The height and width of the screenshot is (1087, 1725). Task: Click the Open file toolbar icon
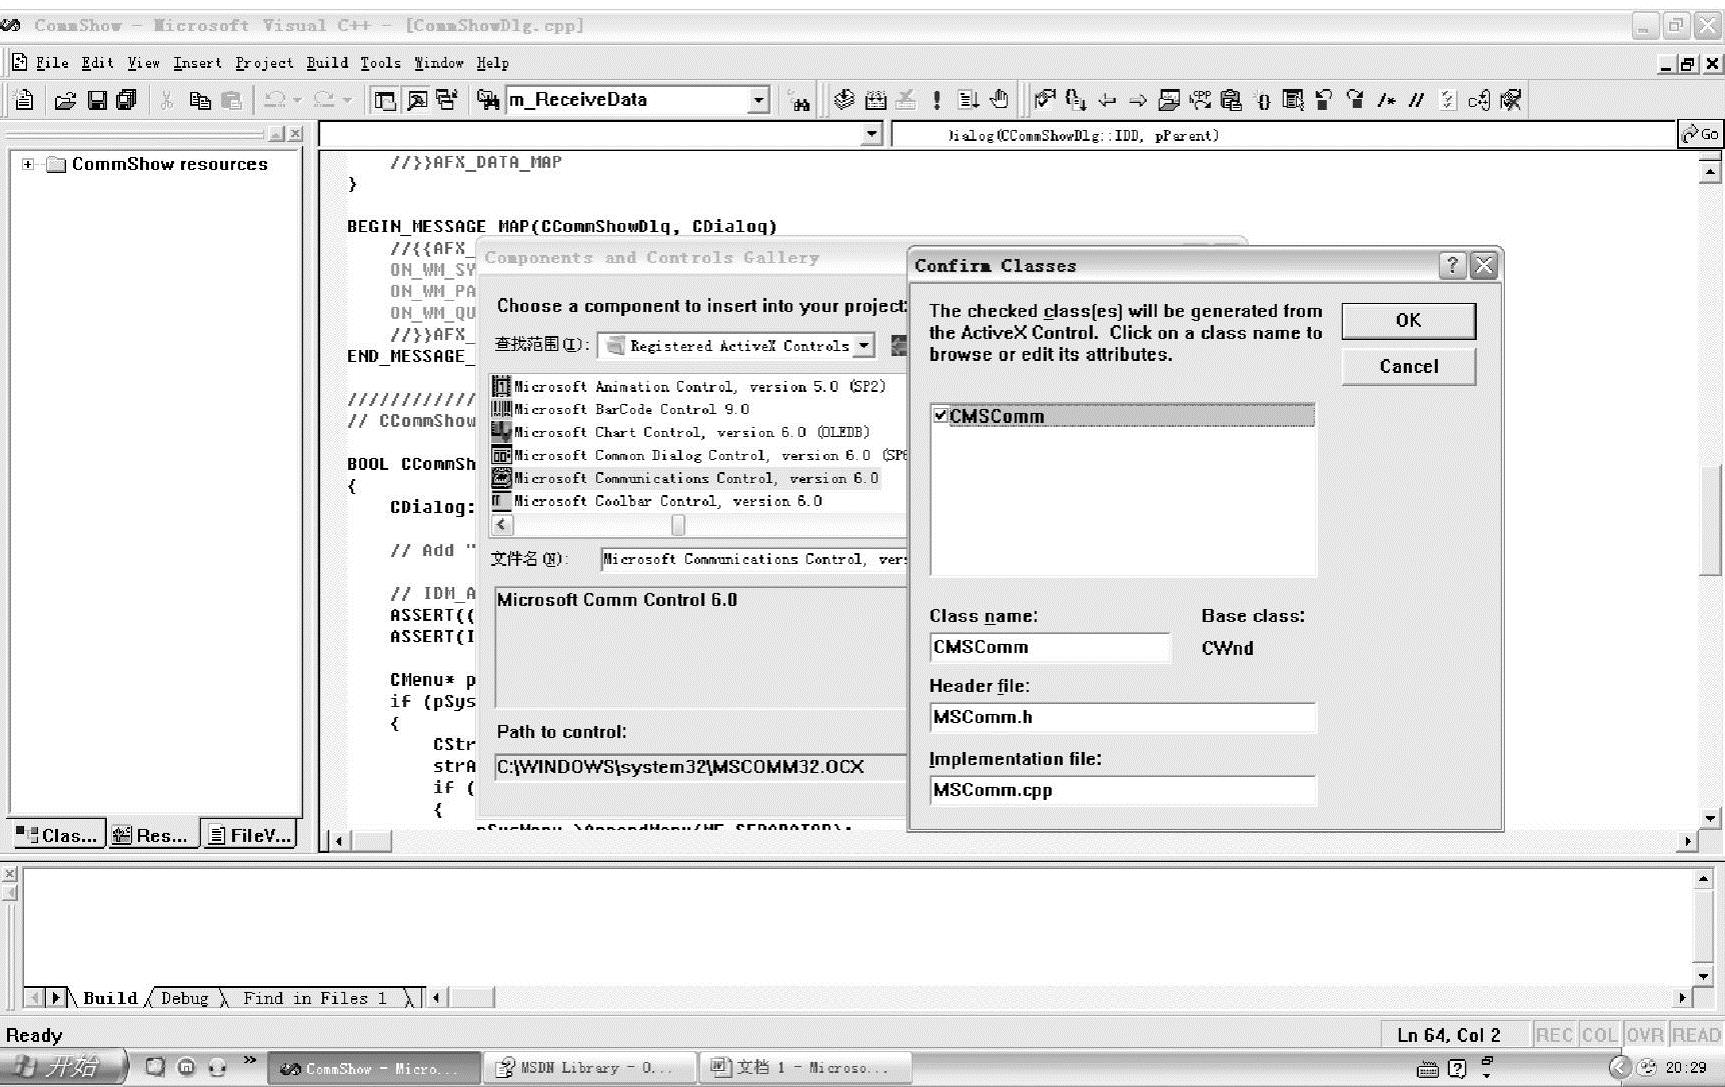(65, 100)
